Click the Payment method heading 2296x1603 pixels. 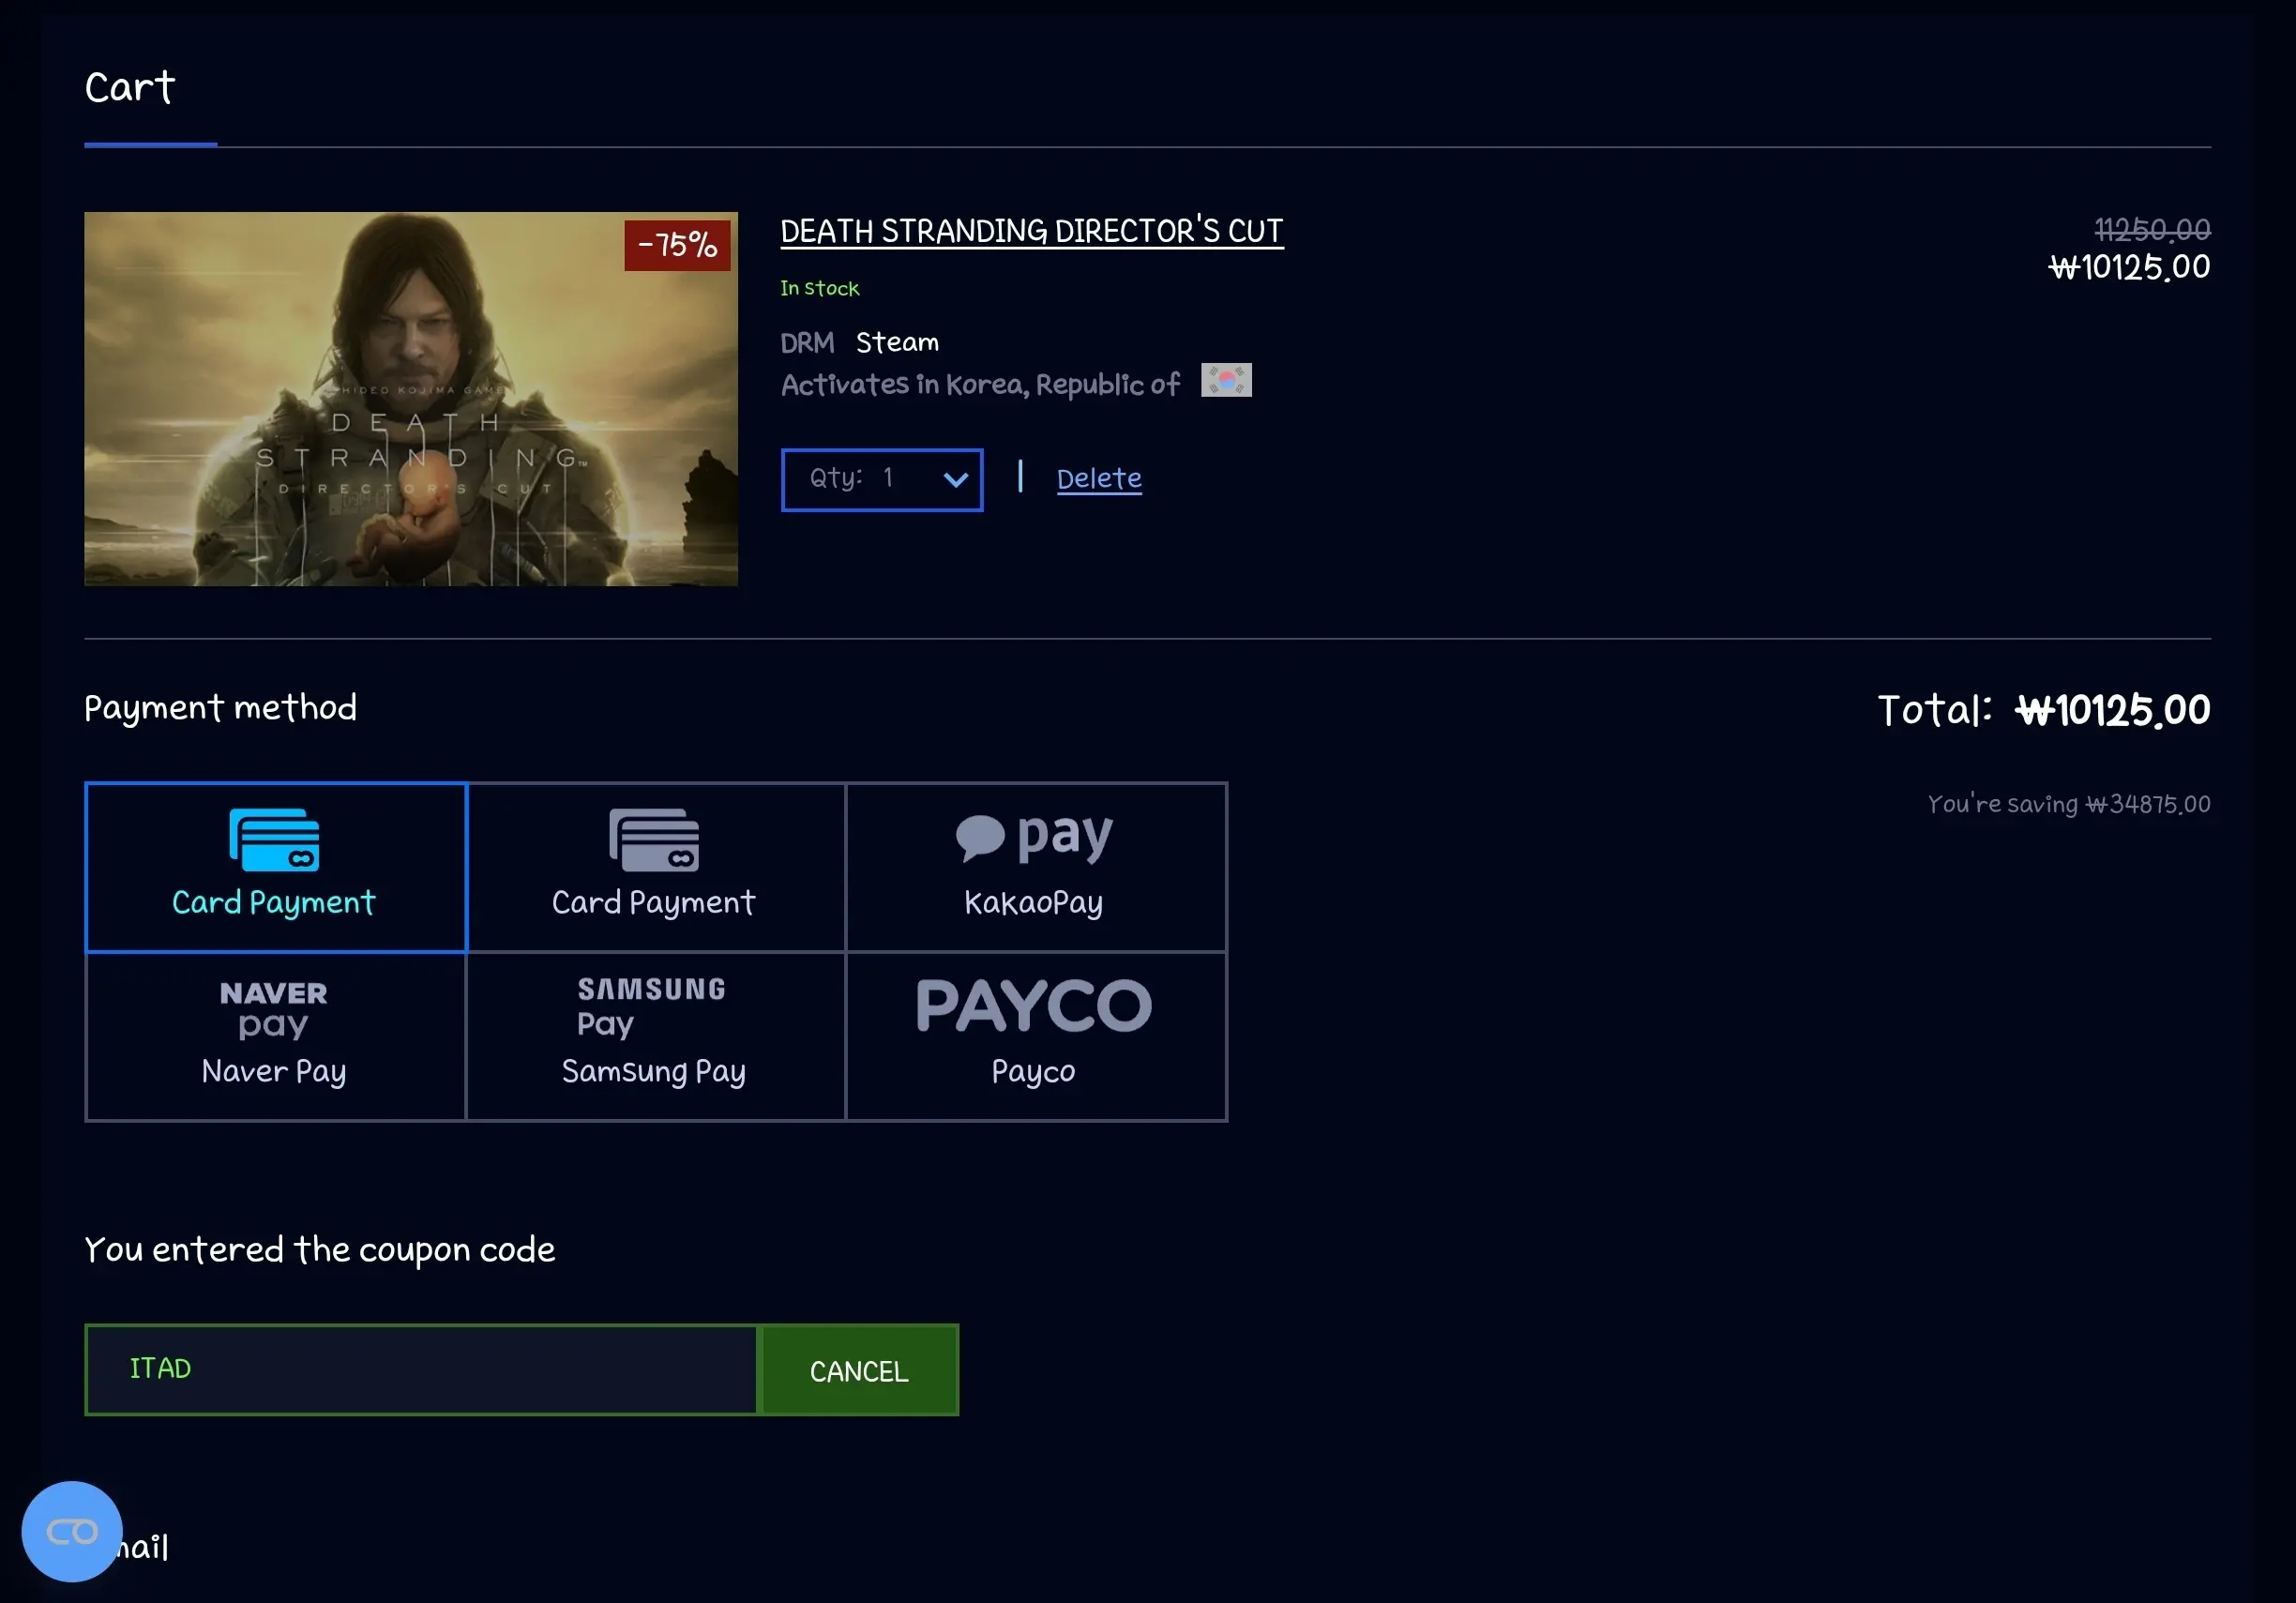(x=221, y=708)
